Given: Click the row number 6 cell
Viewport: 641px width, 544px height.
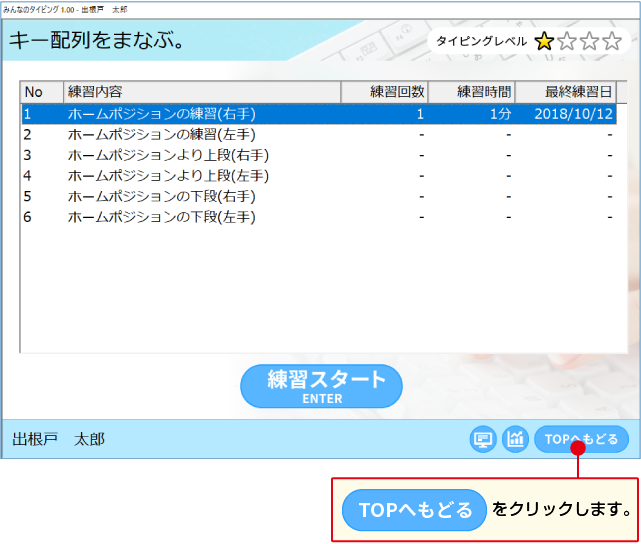Looking at the screenshot, I should pos(27,217).
